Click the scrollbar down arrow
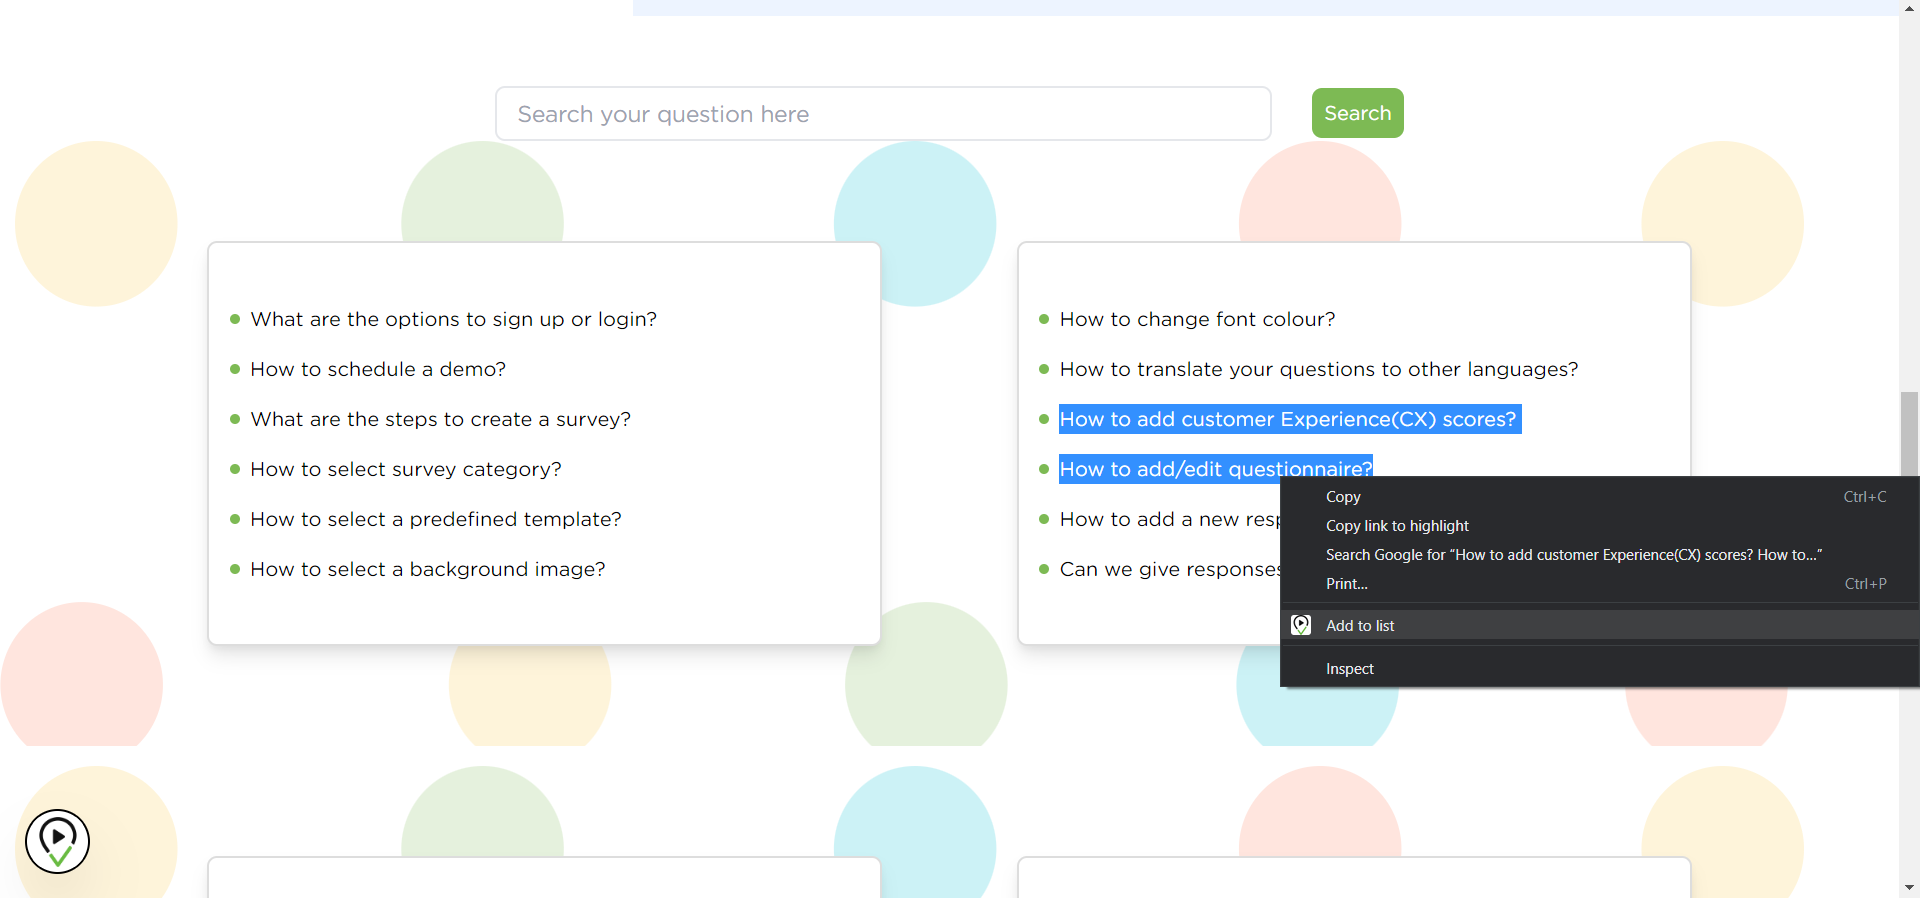1920x898 pixels. pos(1909,888)
